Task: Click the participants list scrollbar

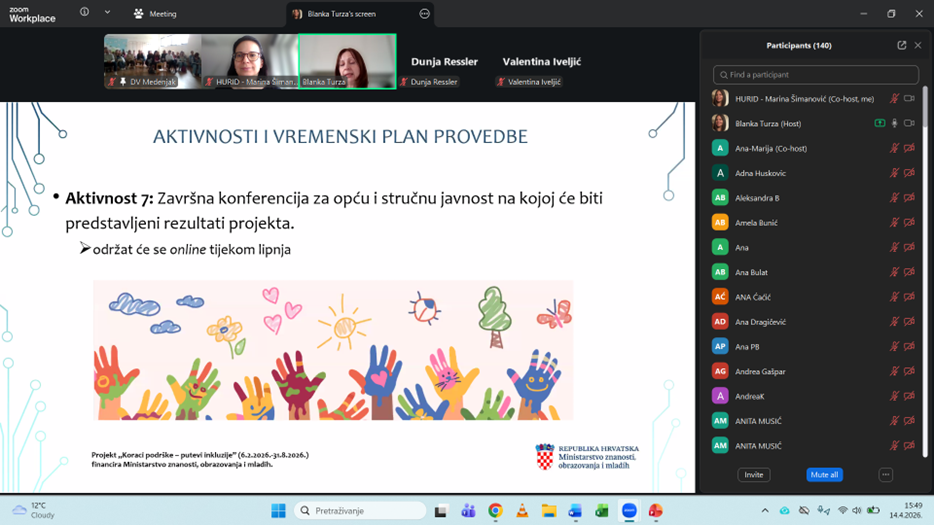Action: click(x=927, y=150)
